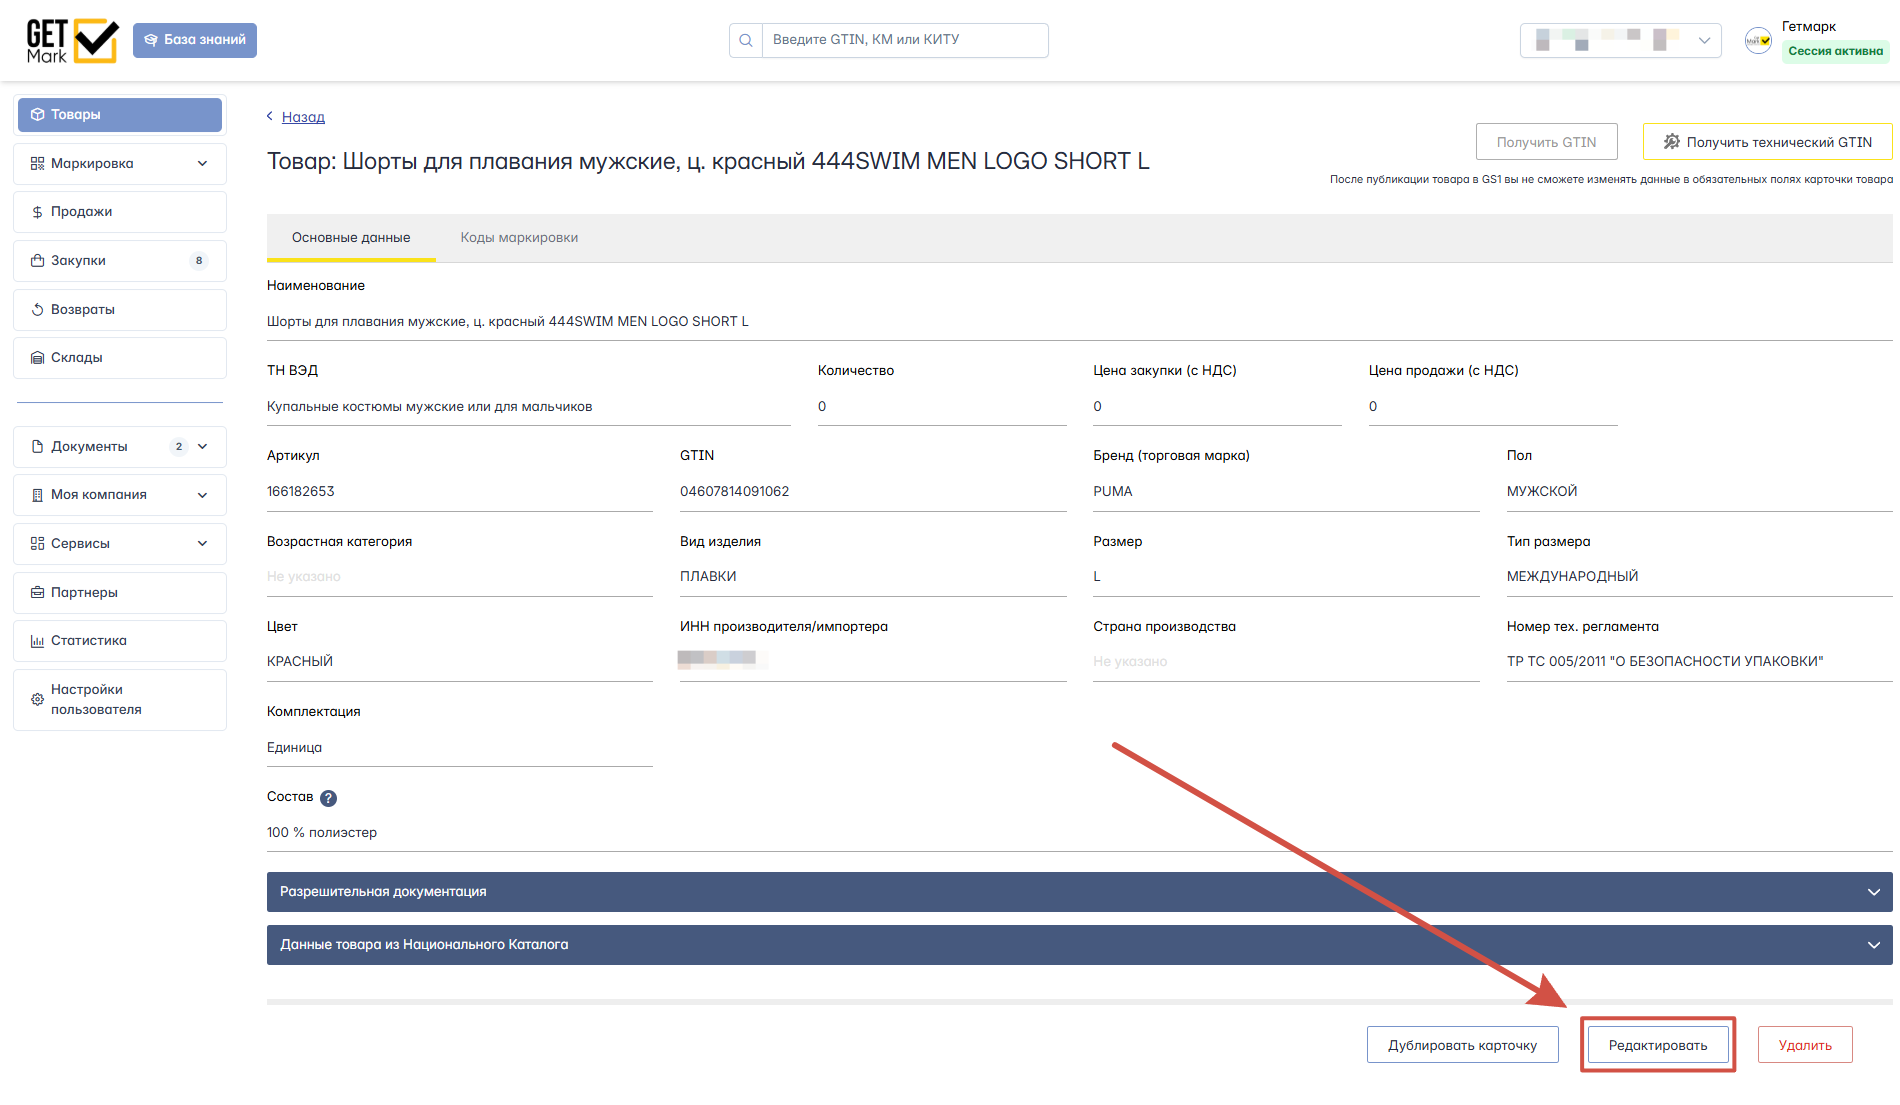
Task: Click the Национального Каталога panel chevron
Action: tap(1873, 945)
